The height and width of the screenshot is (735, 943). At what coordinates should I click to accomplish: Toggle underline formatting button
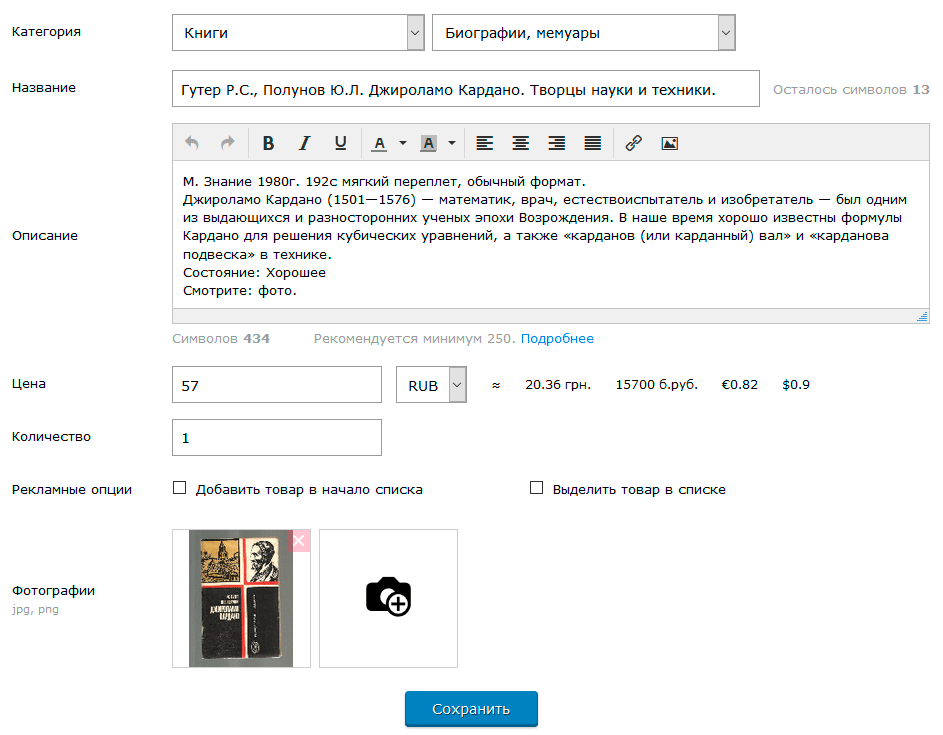pos(341,143)
